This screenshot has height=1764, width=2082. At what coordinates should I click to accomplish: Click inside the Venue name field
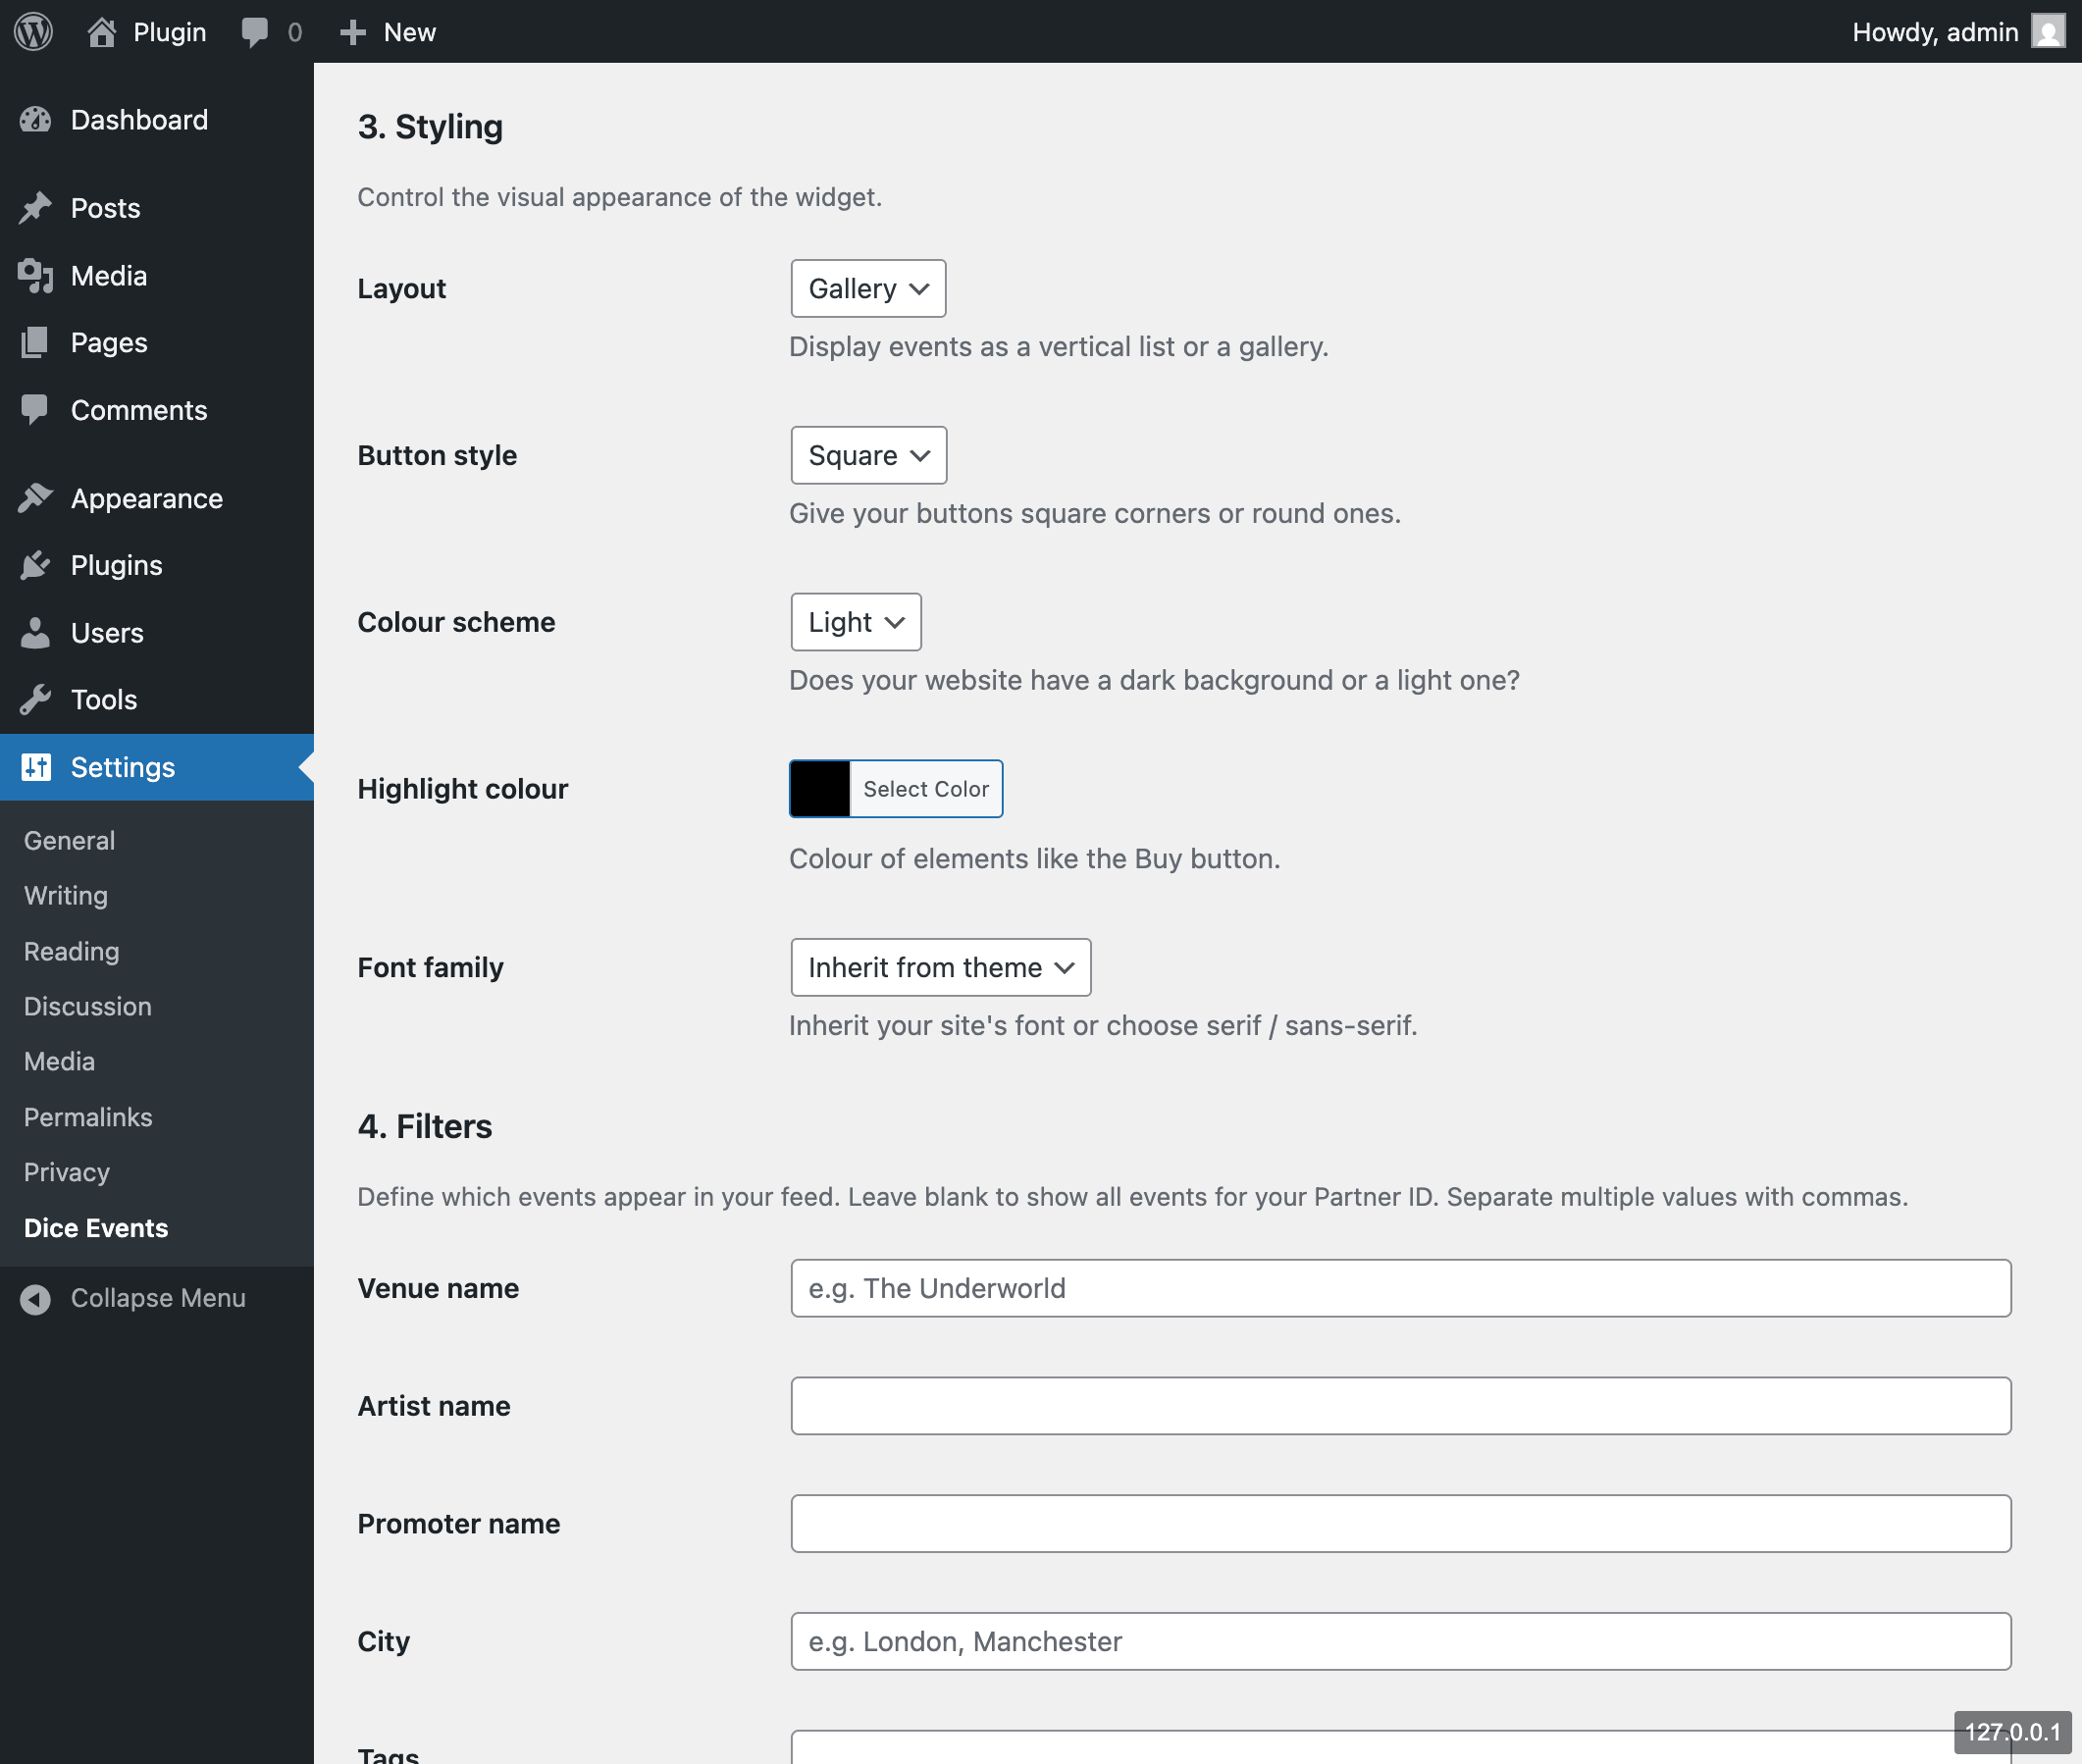[1400, 1288]
